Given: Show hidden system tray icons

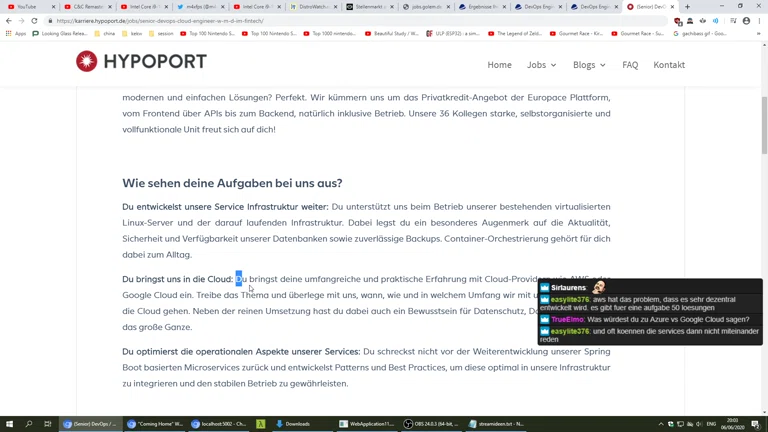Looking at the screenshot, I should 660,424.
